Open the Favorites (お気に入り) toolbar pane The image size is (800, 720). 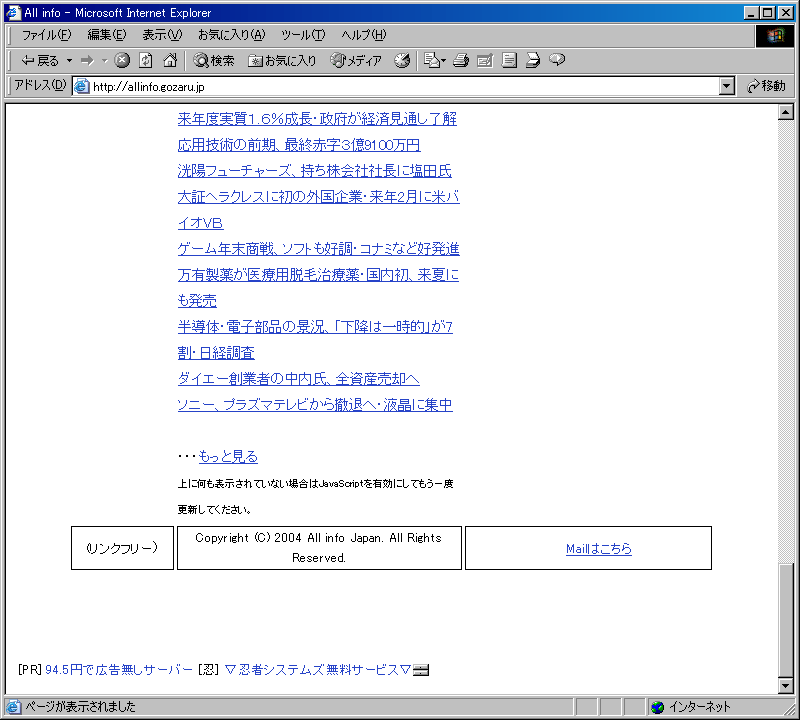[x=282, y=61]
